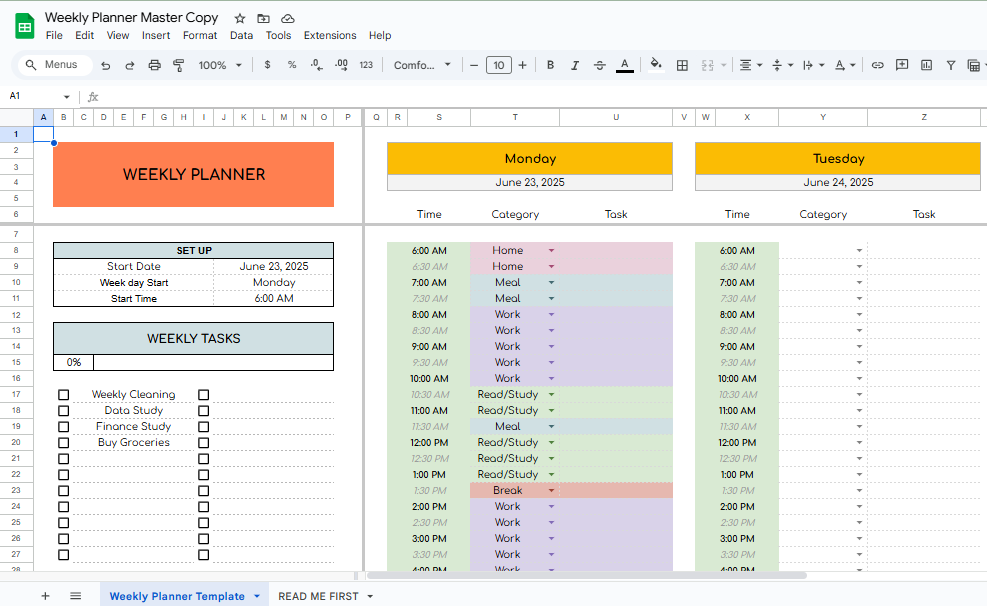Show all sheets list
Screen dimensions: 987x606
tap(76, 596)
